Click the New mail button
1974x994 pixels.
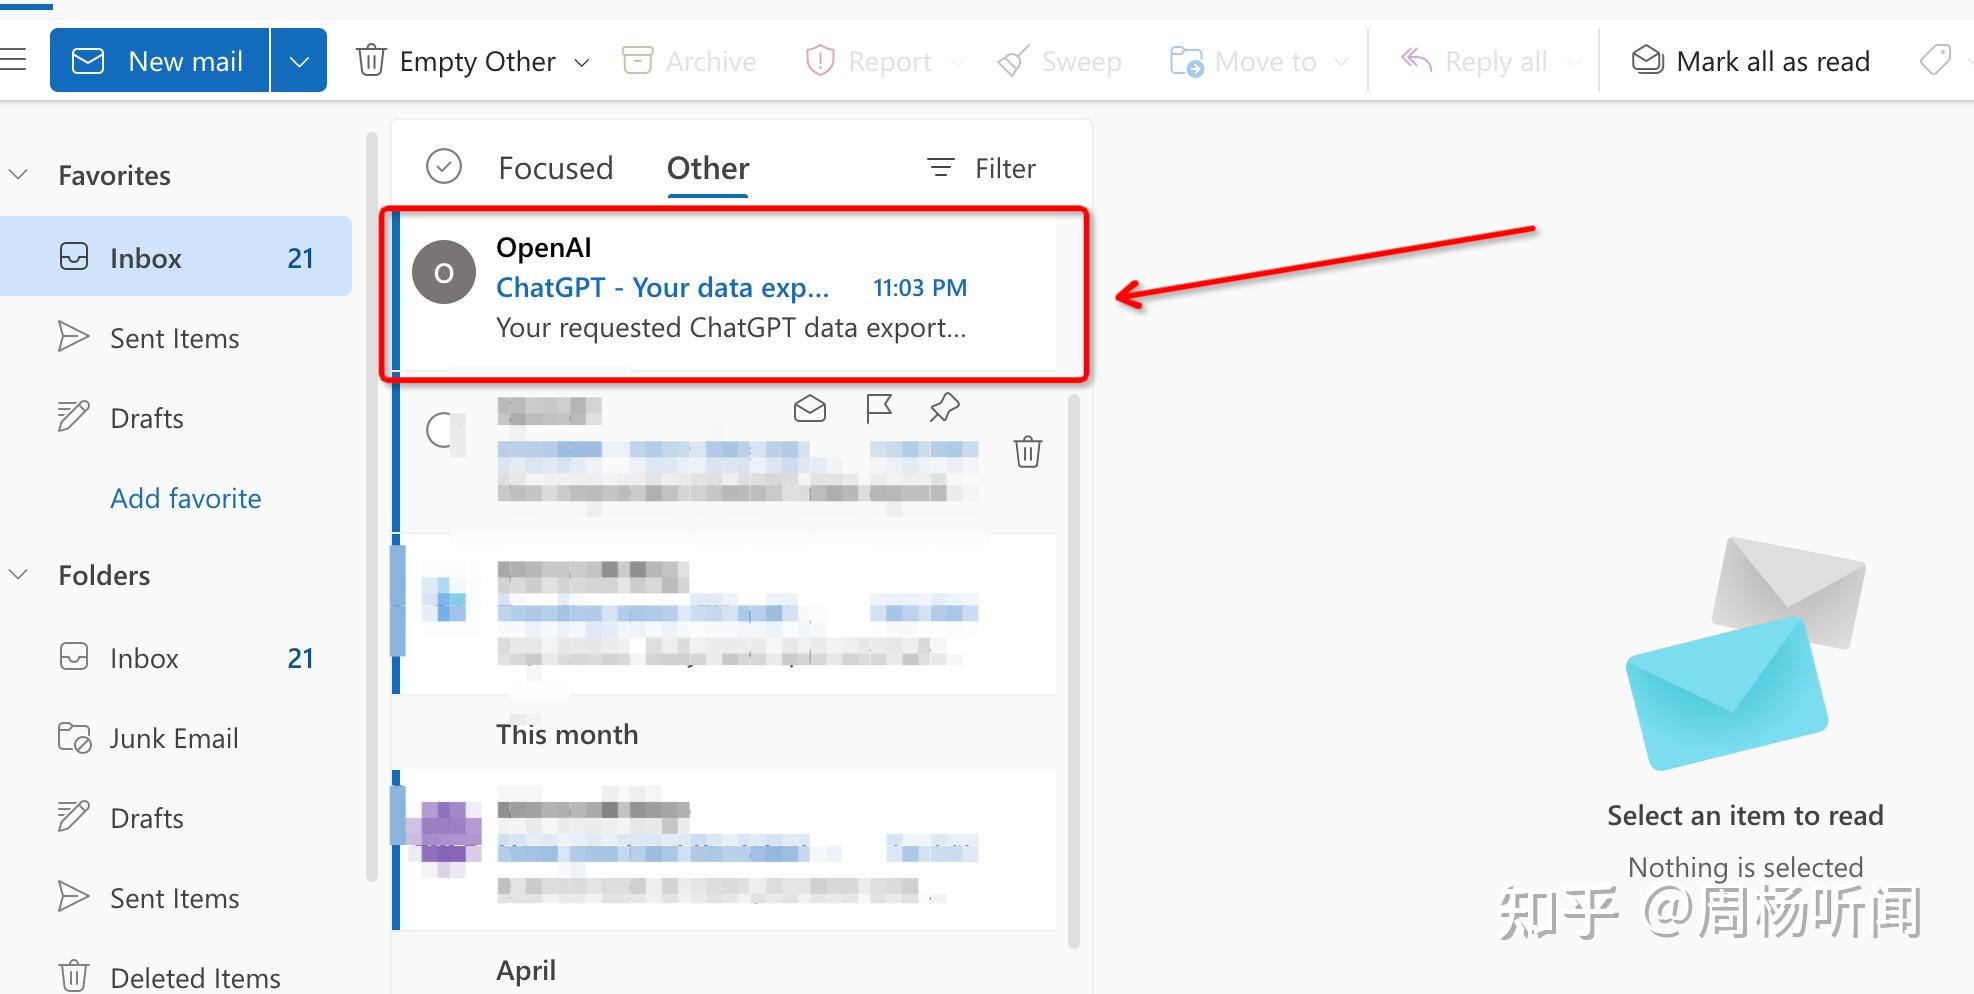click(x=160, y=61)
